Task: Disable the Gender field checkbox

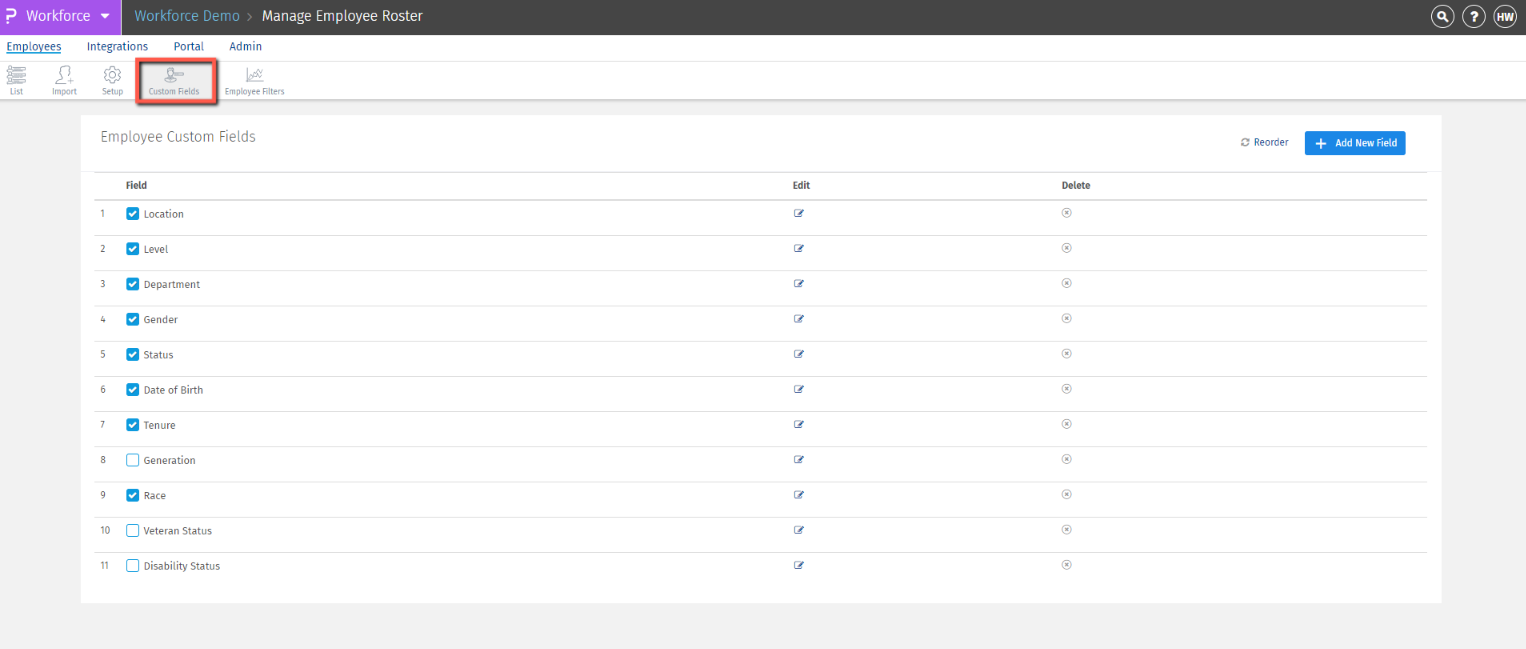Action: [132, 319]
